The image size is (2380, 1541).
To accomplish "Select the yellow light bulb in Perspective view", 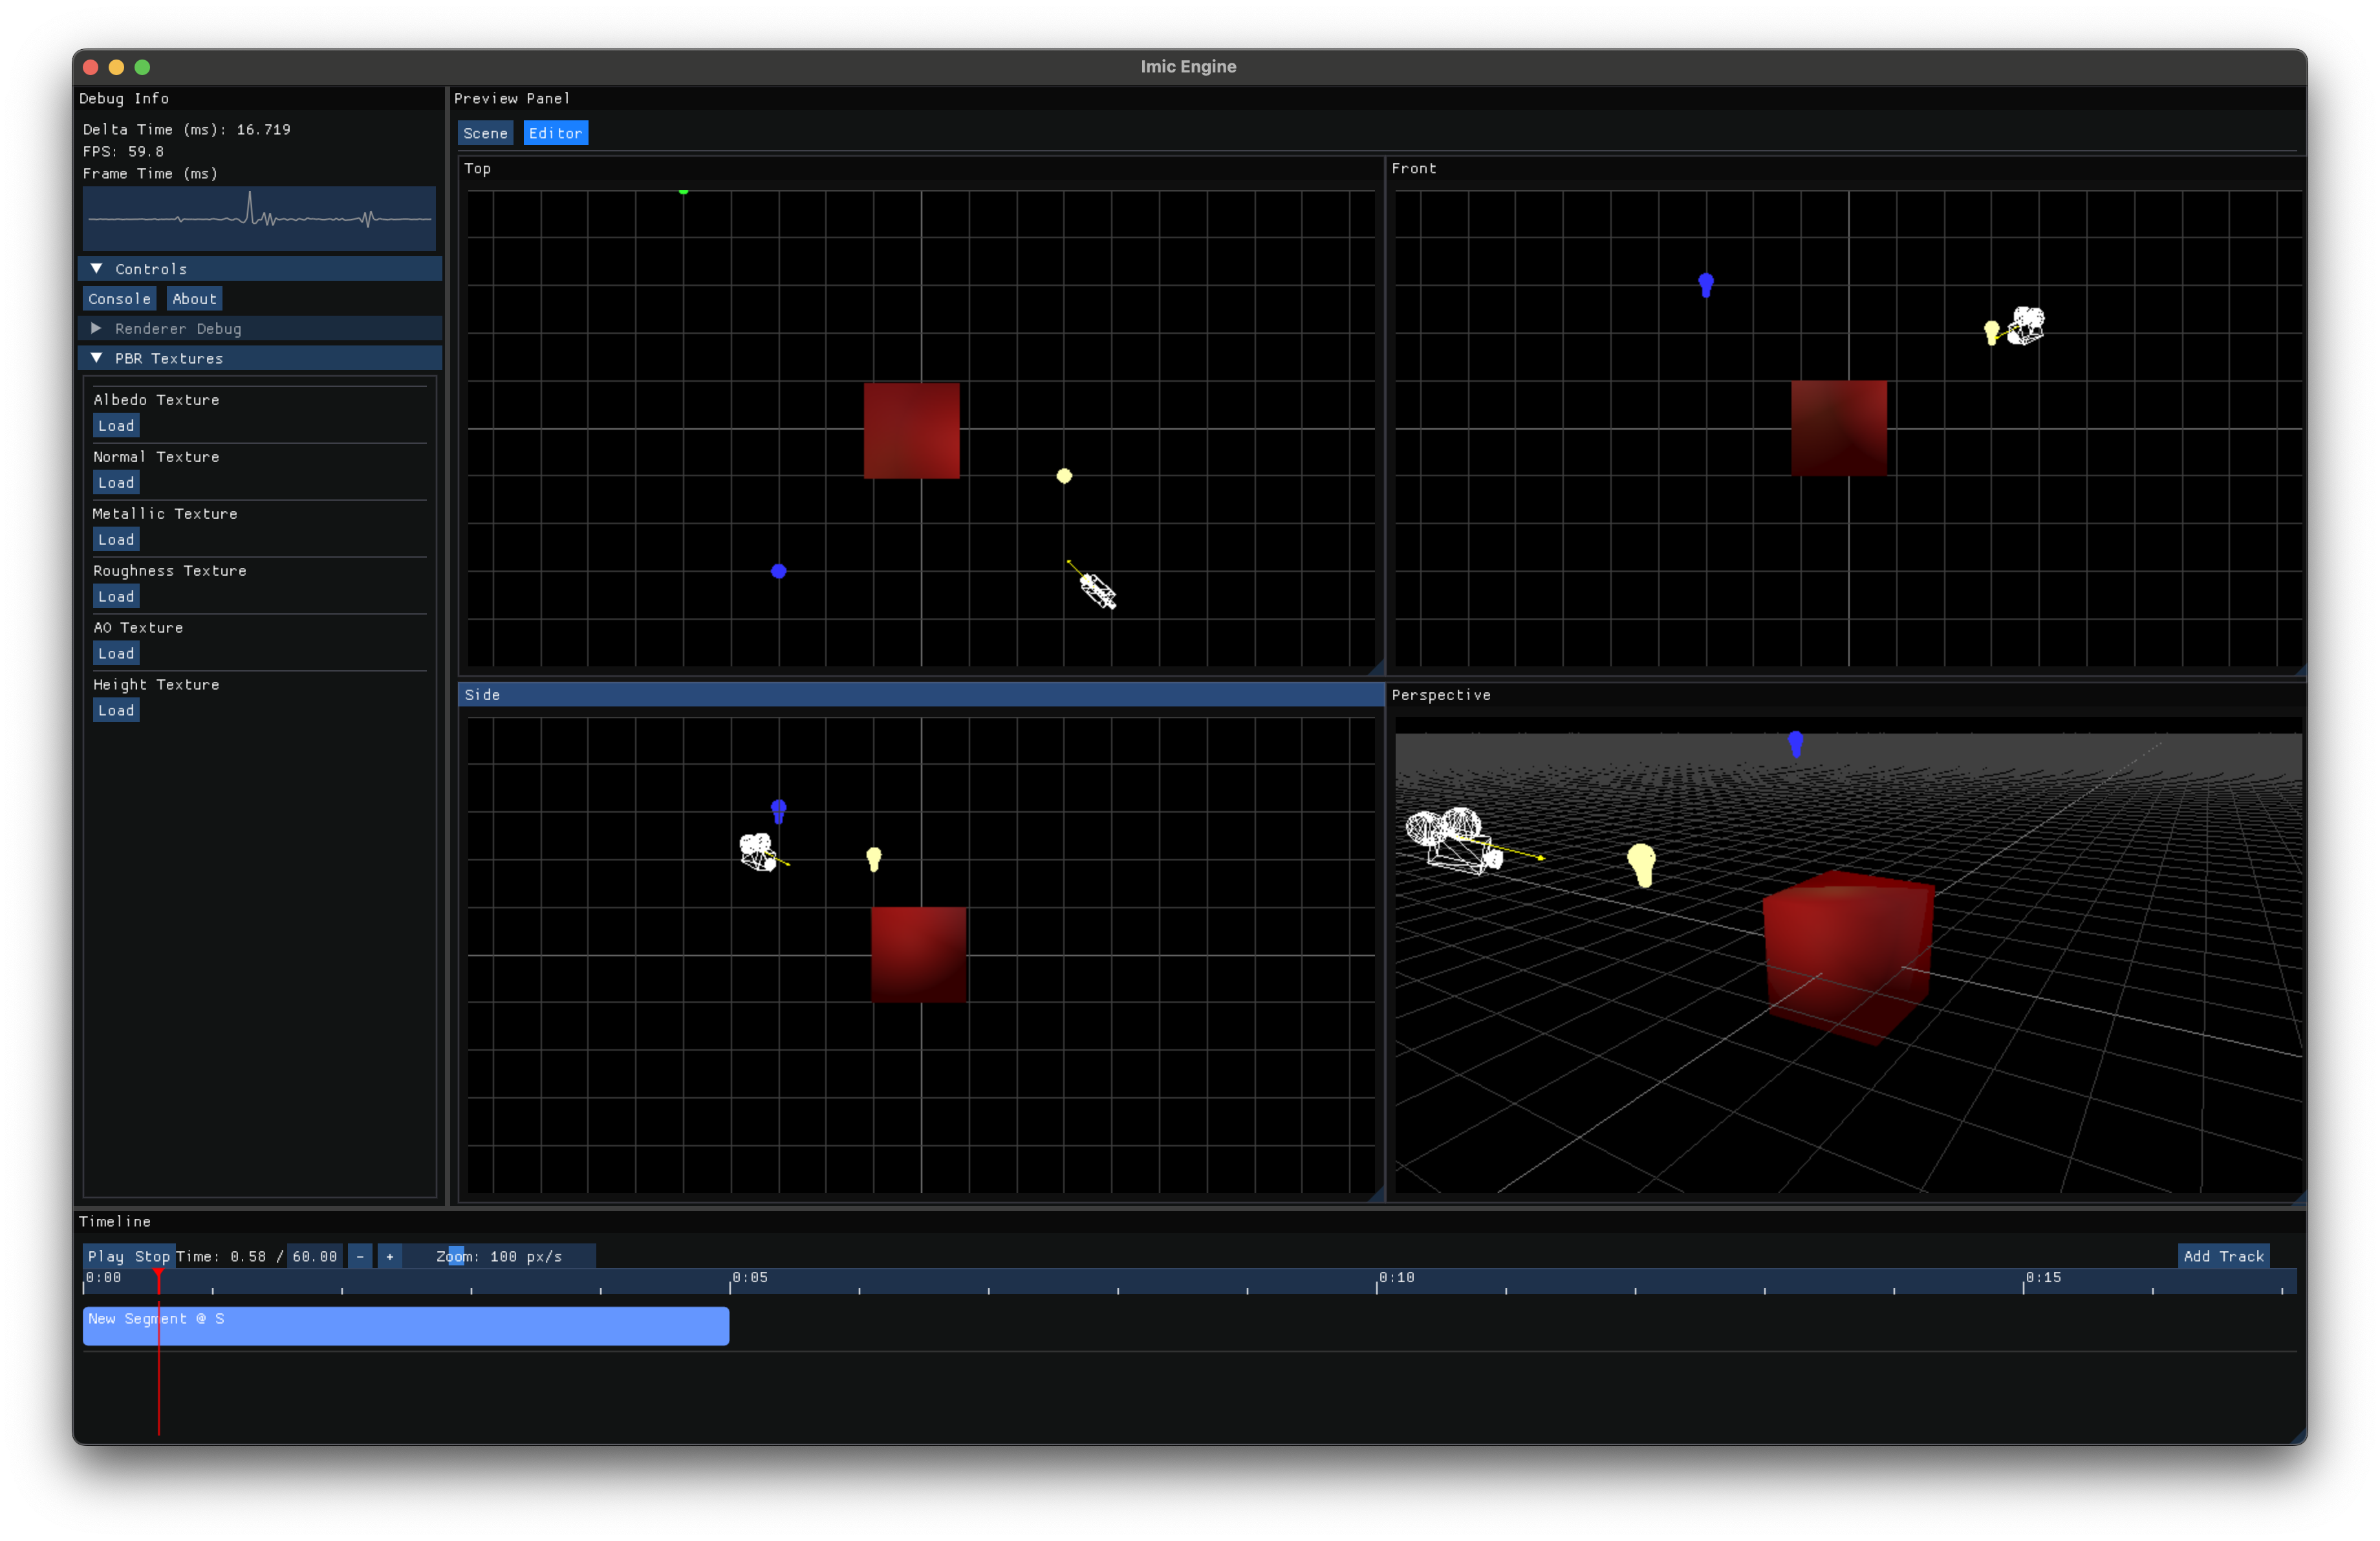I will coord(1641,864).
